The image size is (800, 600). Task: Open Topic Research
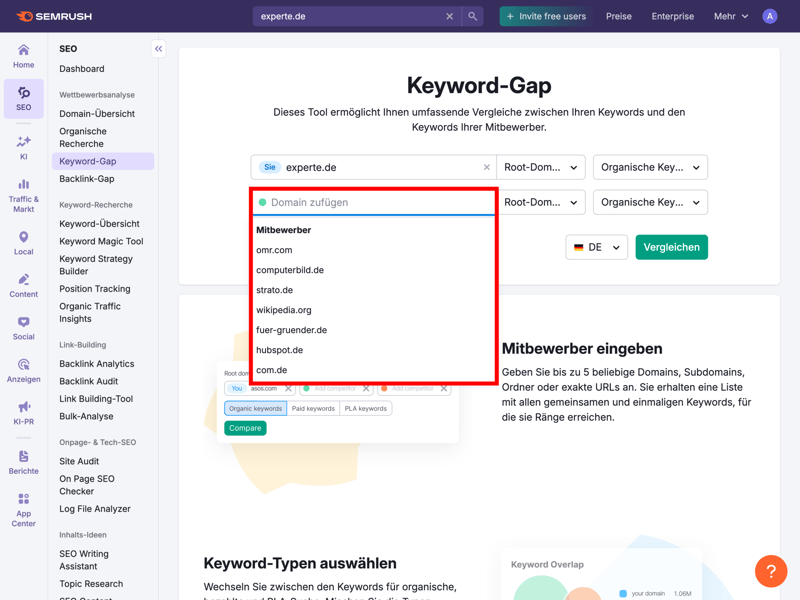pyautogui.click(x=91, y=584)
